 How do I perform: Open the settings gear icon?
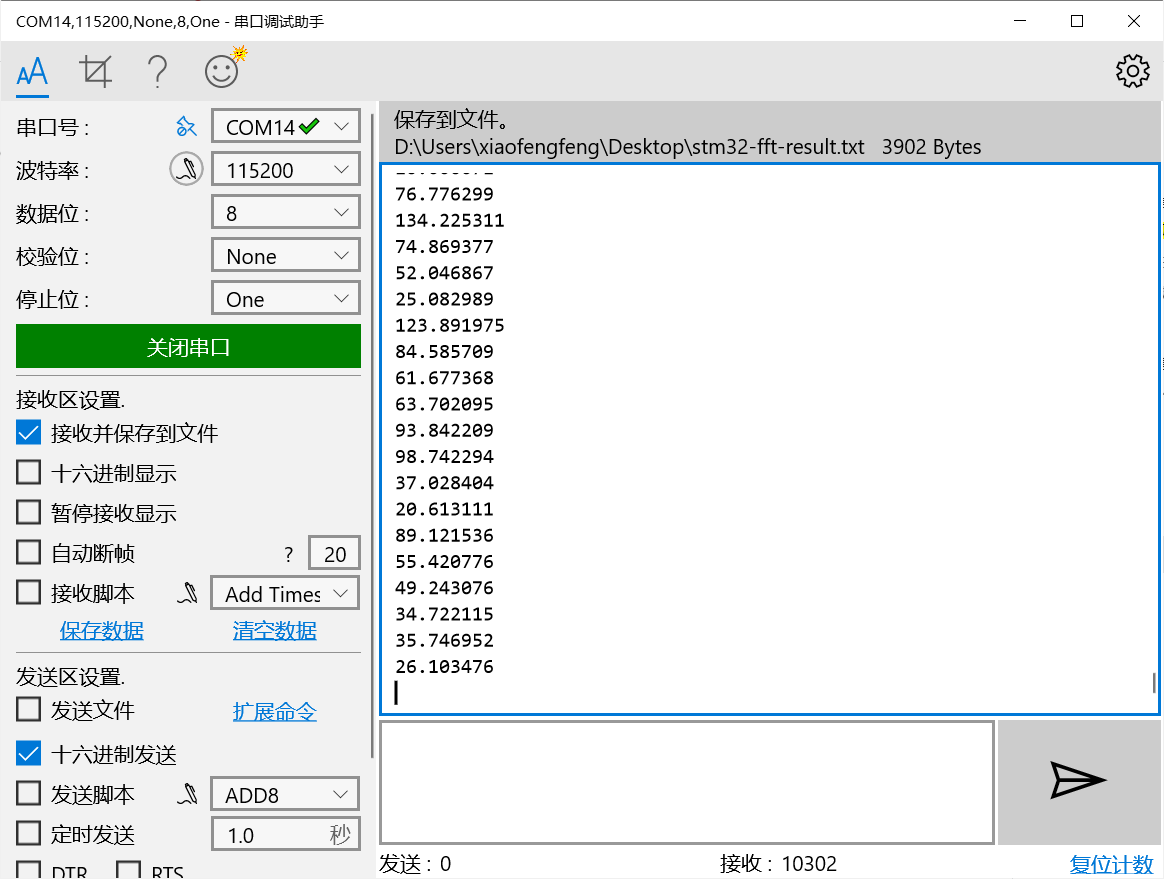[1131, 70]
